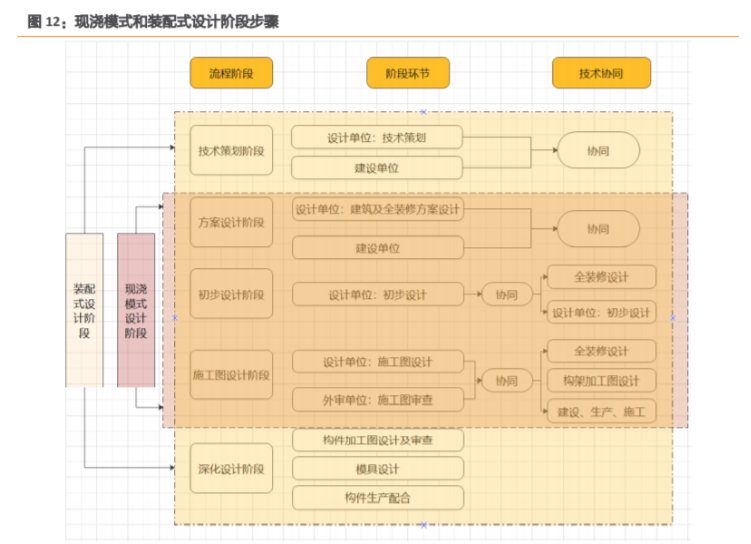Click the 协同 oval beside 技术策划 row
This screenshot has height=544, width=751.
pos(598,150)
